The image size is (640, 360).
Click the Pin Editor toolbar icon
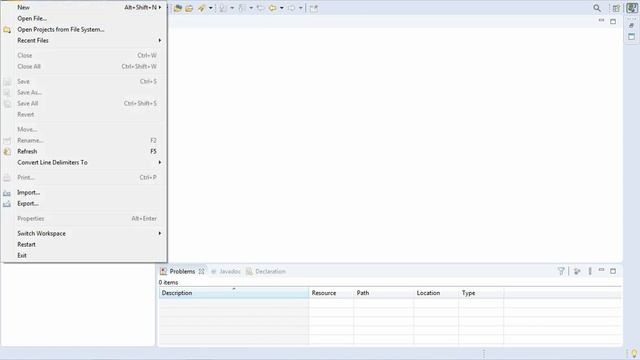coord(313,8)
